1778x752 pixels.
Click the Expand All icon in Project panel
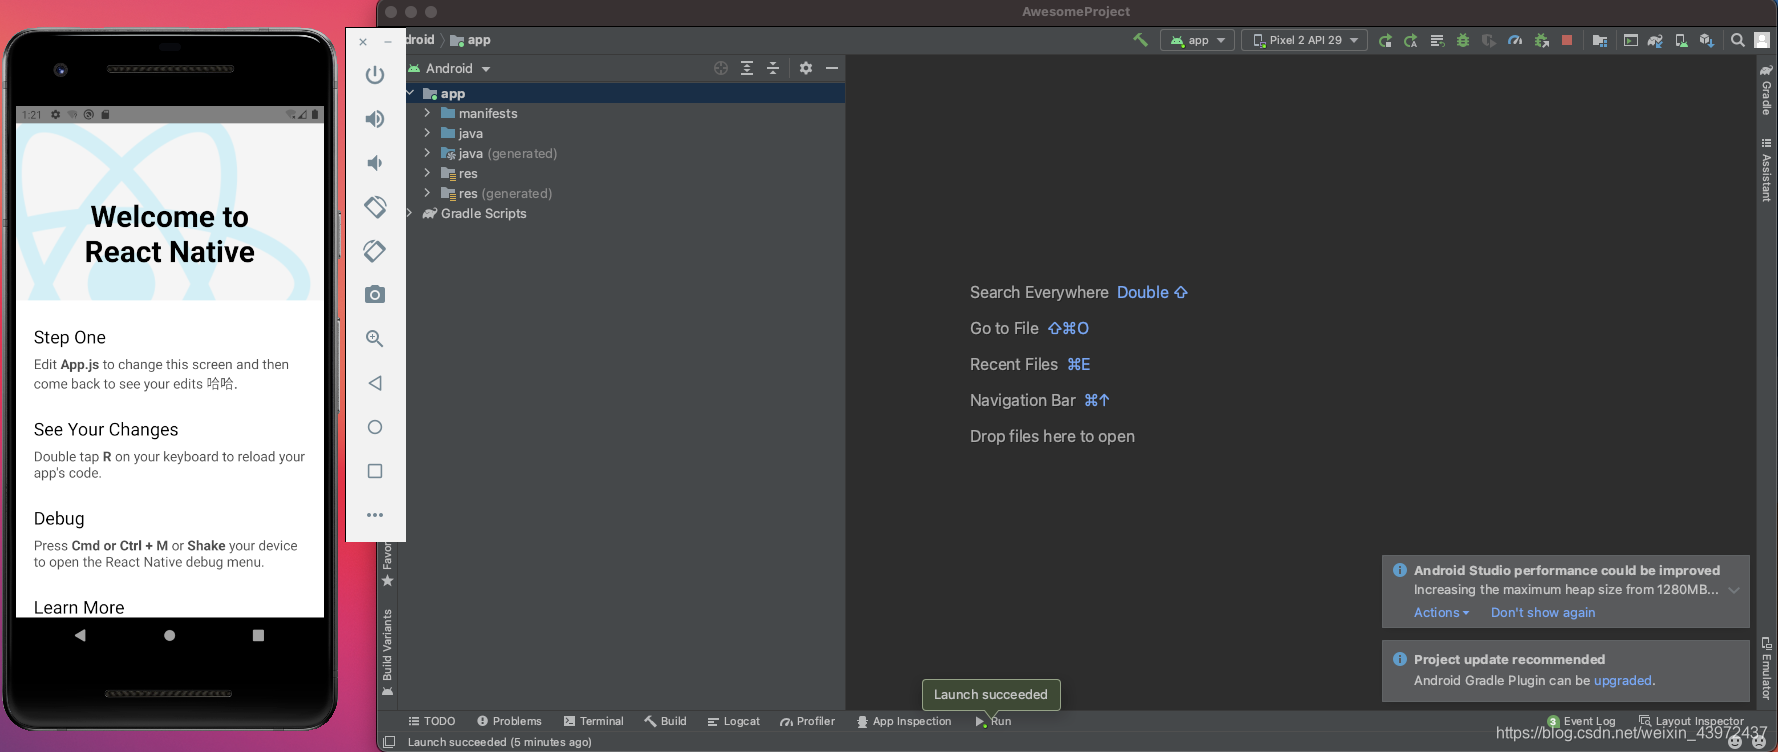[x=747, y=68]
